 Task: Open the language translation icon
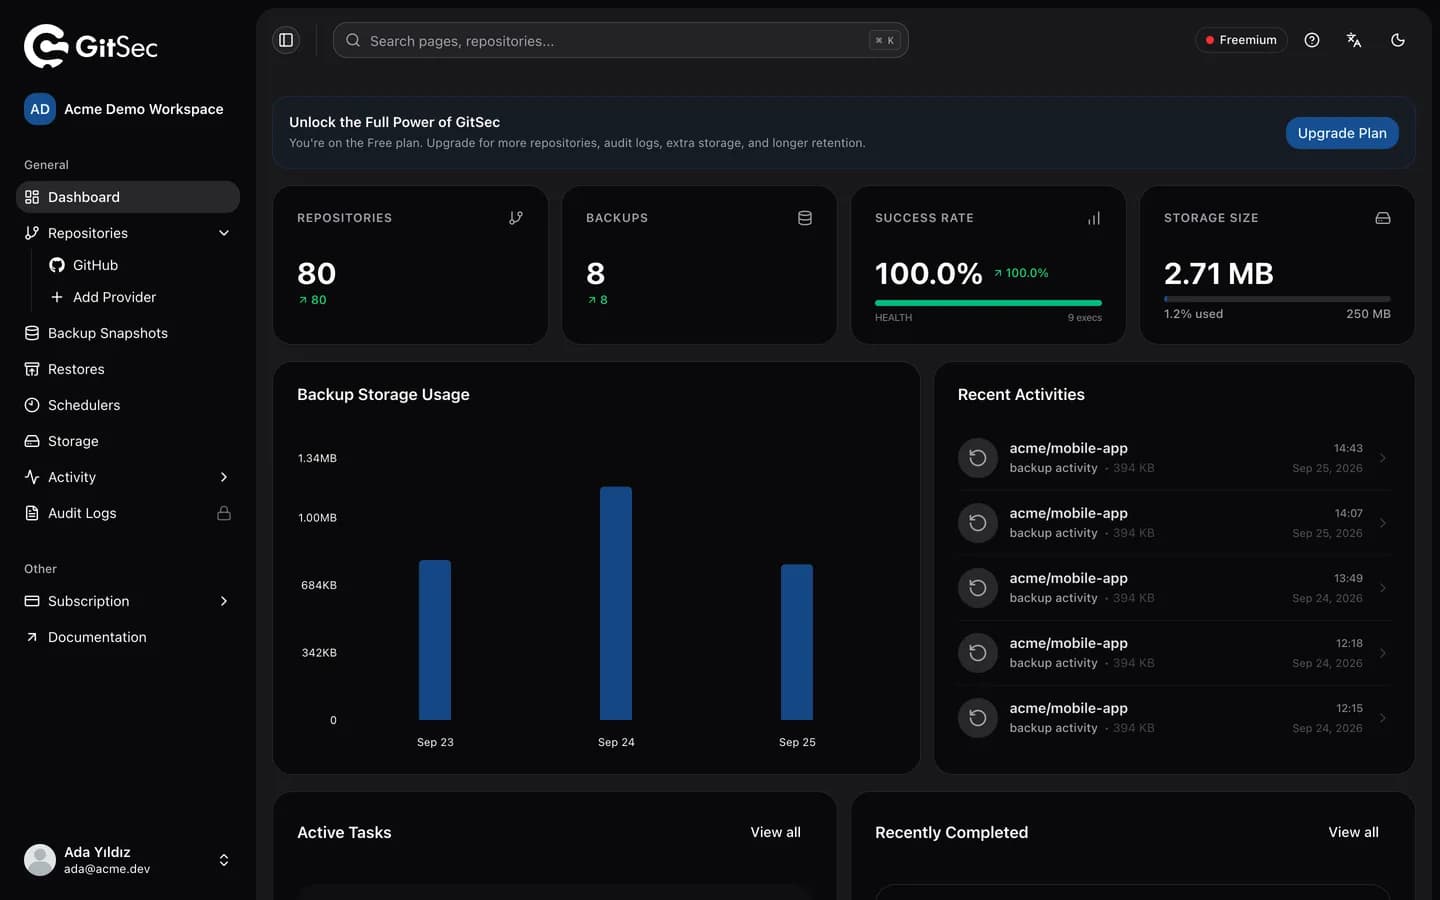point(1354,40)
